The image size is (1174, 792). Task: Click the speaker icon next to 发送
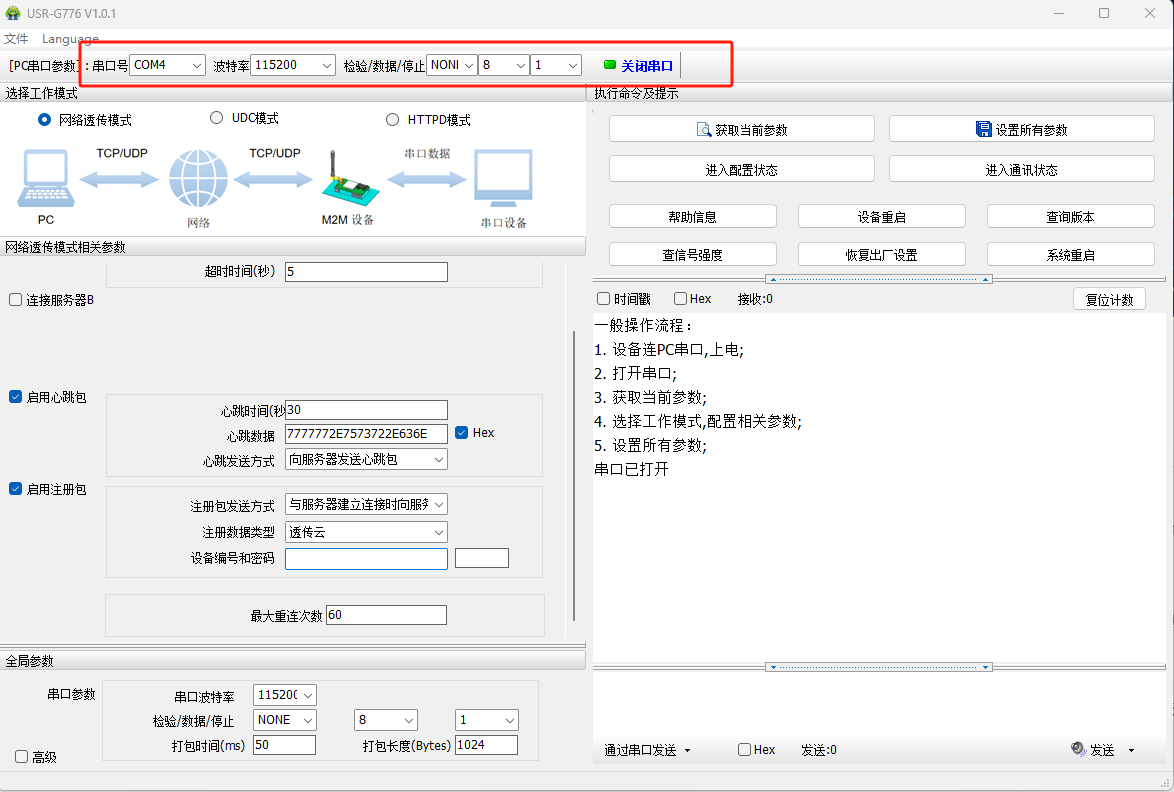pyautogui.click(x=1078, y=749)
